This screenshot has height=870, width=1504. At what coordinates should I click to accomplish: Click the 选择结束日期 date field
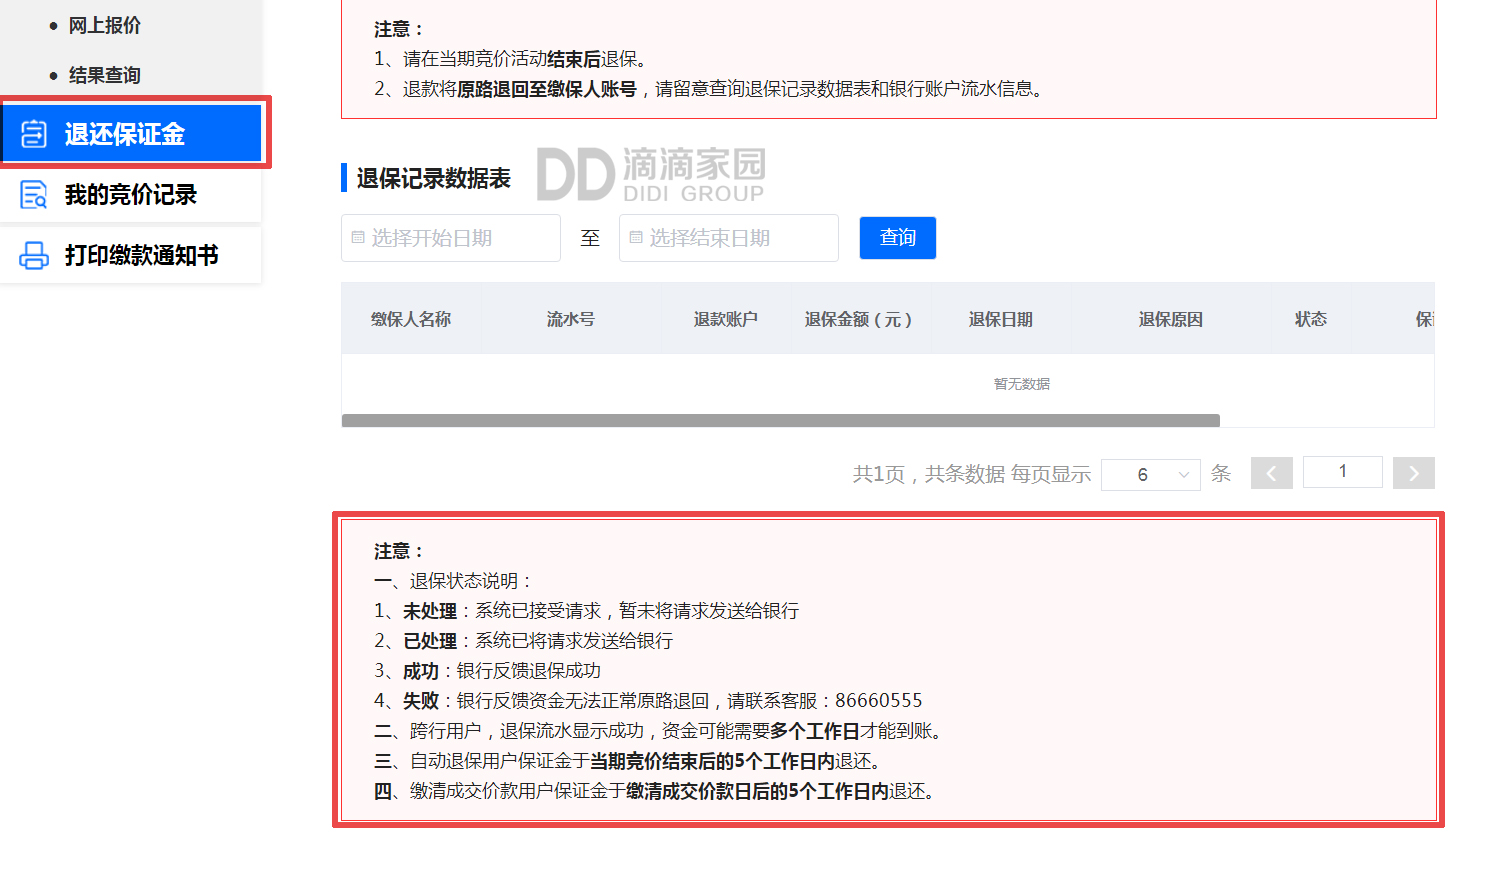pyautogui.click(x=729, y=238)
